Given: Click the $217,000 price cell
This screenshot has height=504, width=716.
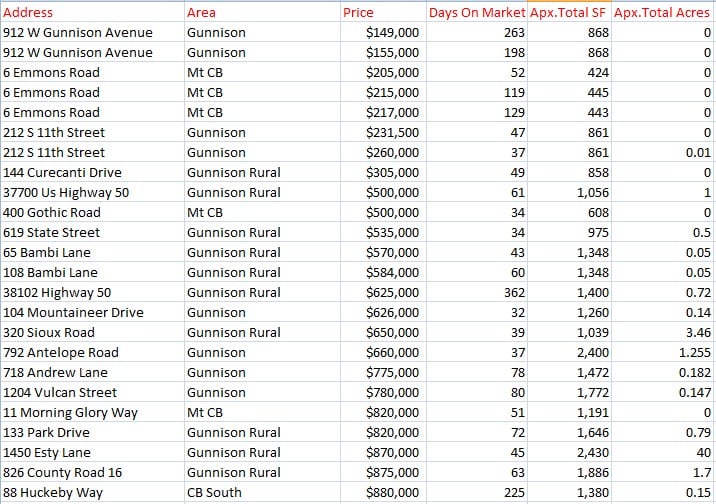Looking at the screenshot, I should tap(383, 112).
